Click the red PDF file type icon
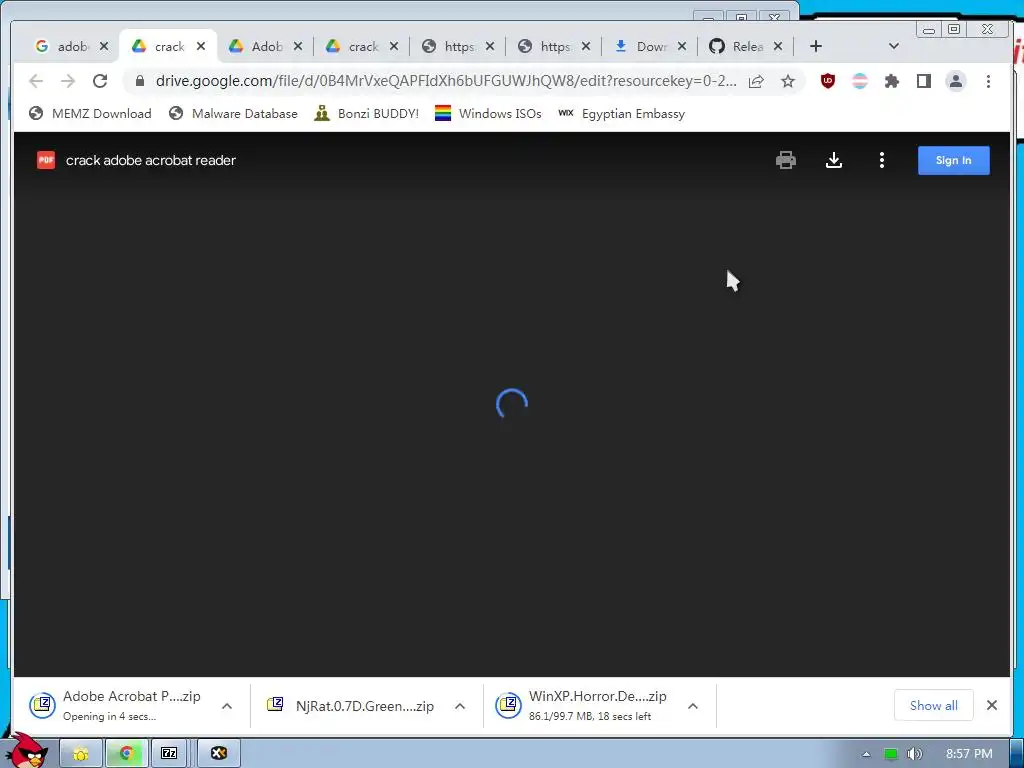1024x768 pixels. (x=46, y=160)
